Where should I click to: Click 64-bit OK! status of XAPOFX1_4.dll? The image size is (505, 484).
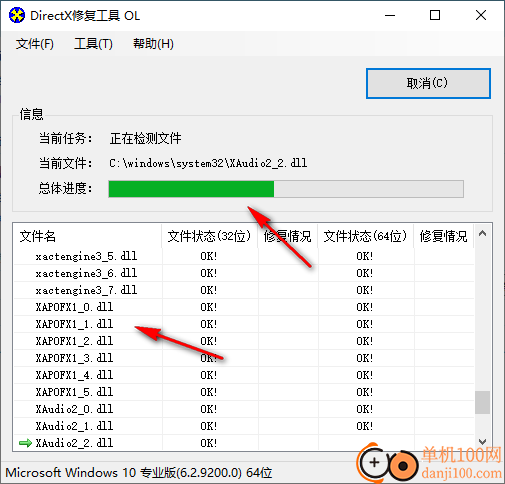(365, 375)
